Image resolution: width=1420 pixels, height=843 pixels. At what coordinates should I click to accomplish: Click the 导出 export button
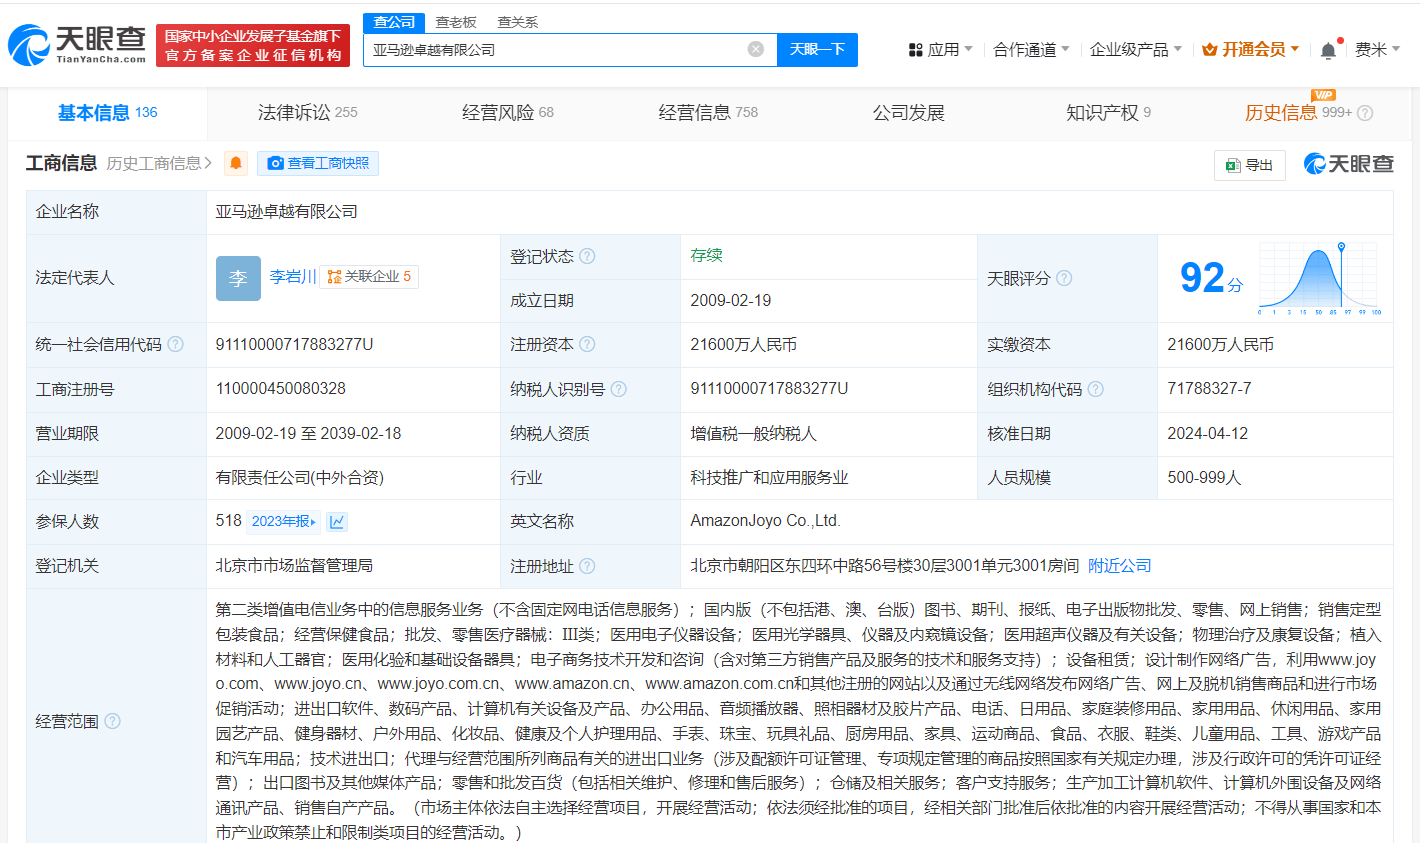[x=1249, y=165]
